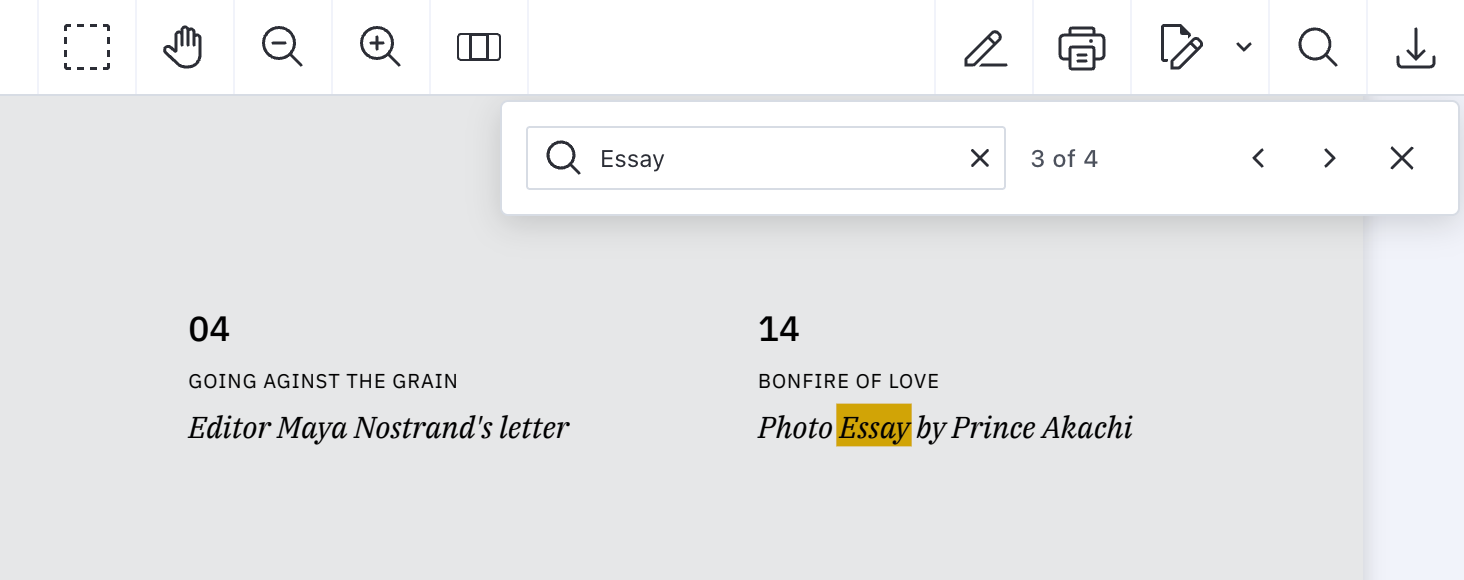
Task: Go to next search match
Action: pyautogui.click(x=1329, y=158)
